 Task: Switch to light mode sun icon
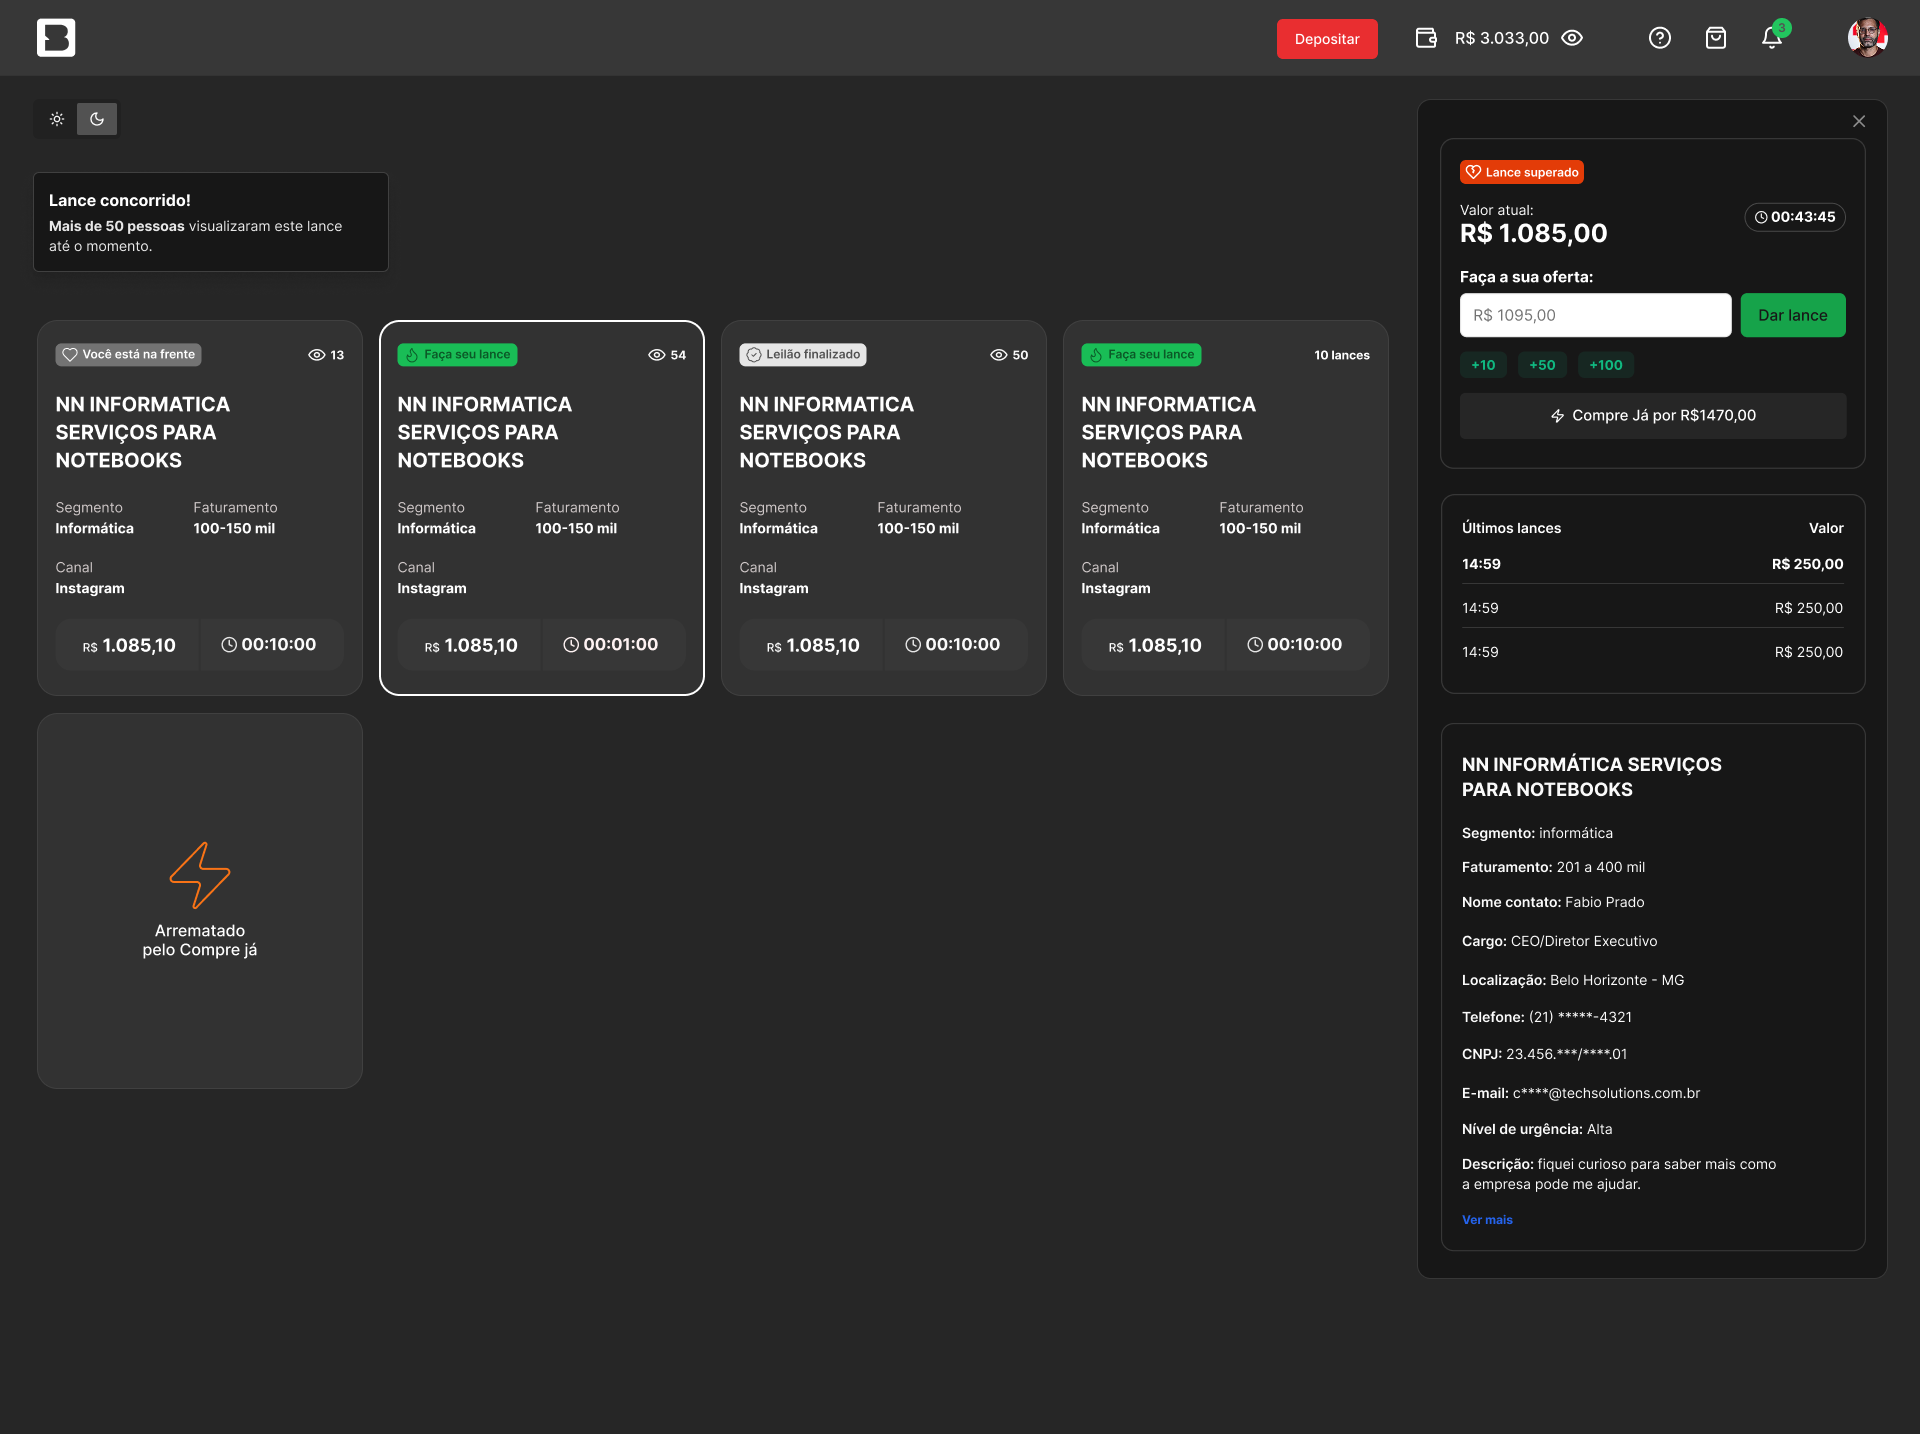[x=57, y=119]
